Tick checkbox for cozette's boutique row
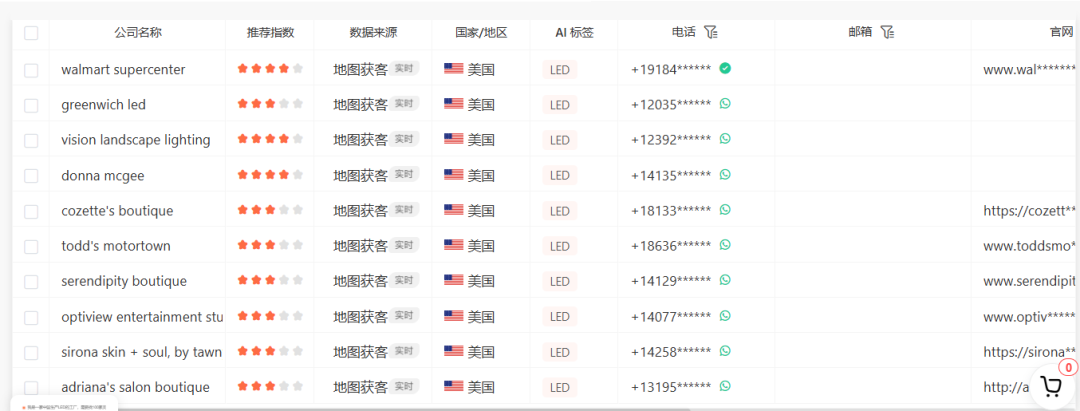 [31, 211]
